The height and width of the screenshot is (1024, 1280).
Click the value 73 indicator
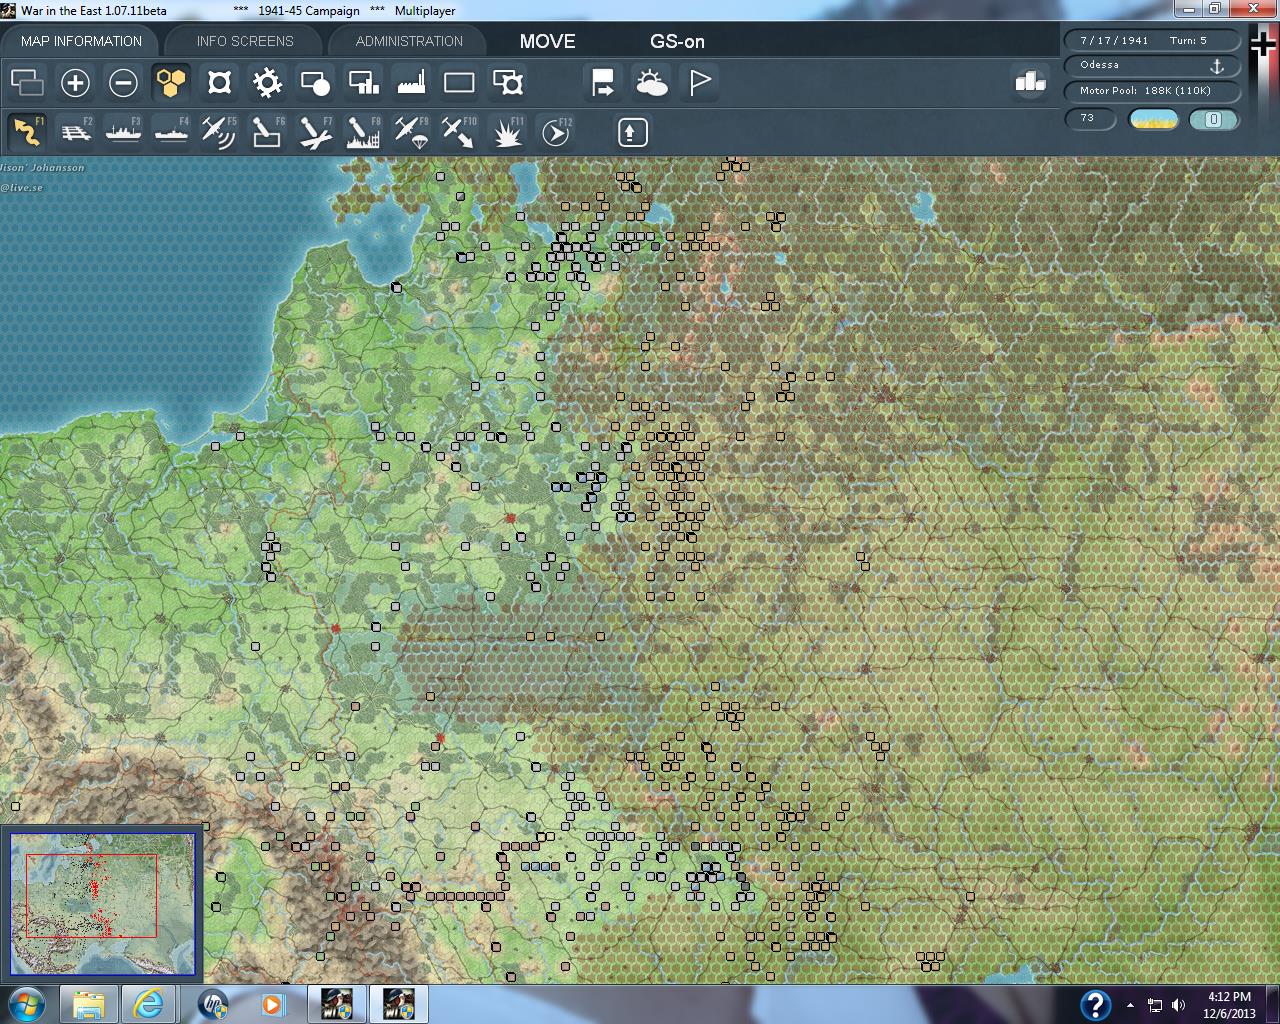(x=1089, y=119)
